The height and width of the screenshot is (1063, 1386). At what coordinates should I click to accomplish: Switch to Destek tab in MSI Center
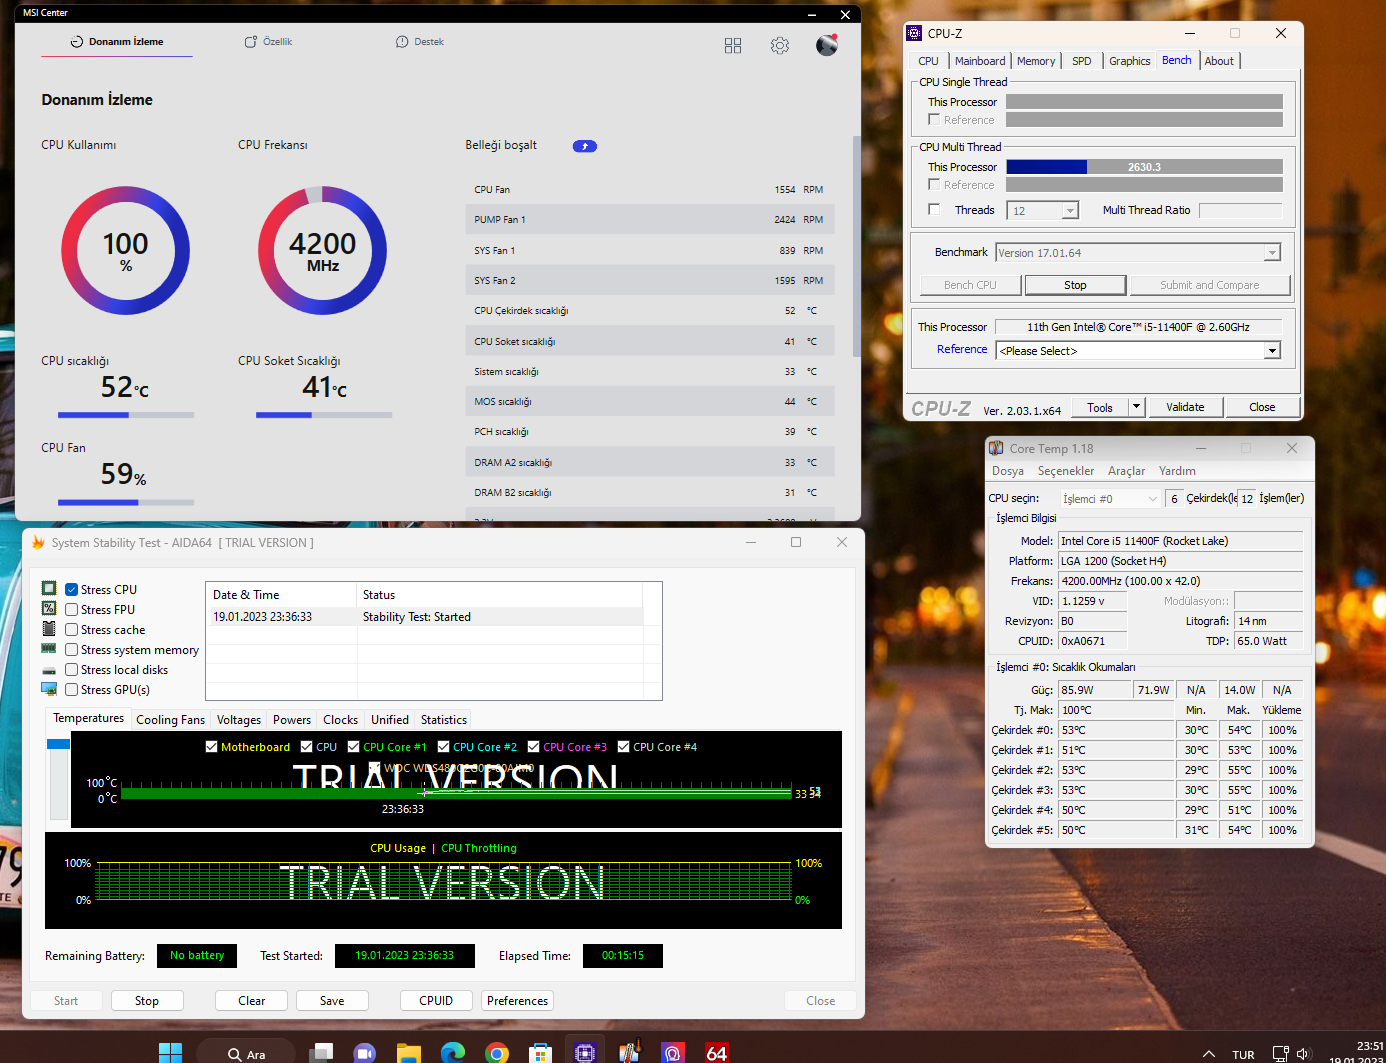click(x=419, y=42)
